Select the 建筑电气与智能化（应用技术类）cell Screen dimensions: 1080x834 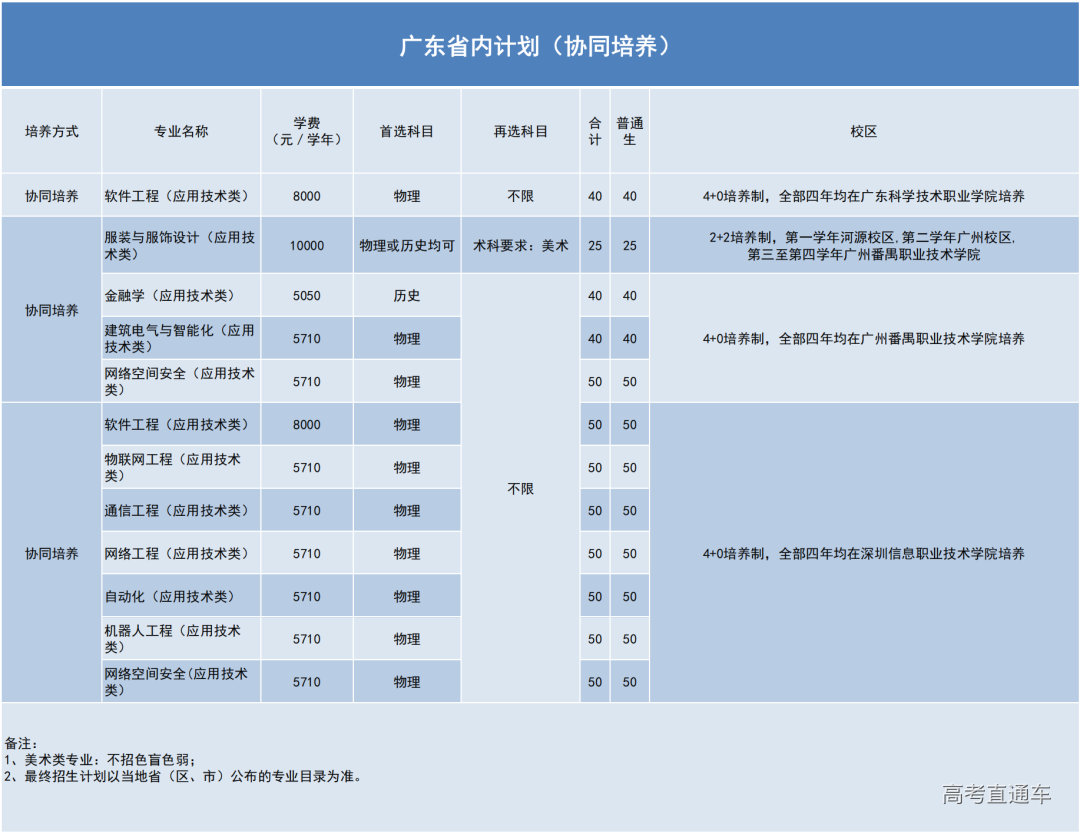click(179, 338)
